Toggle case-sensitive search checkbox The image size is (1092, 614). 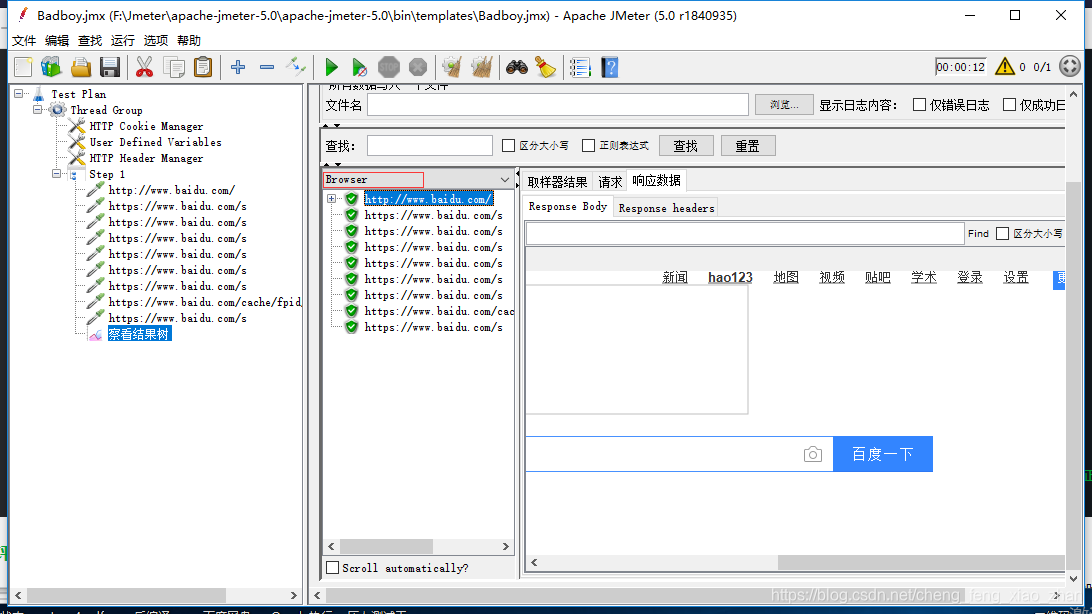coord(508,145)
